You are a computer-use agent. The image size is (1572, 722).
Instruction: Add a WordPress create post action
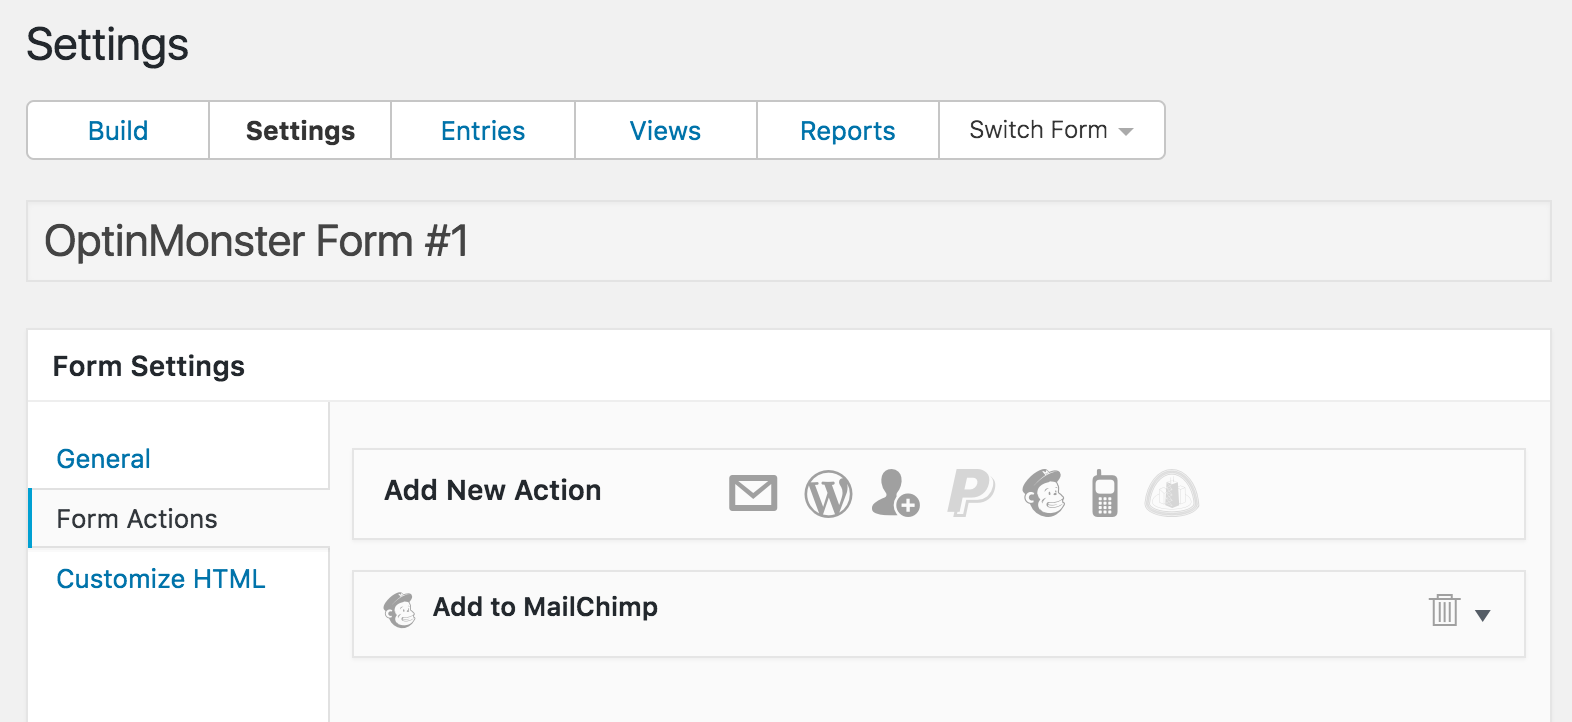click(828, 493)
